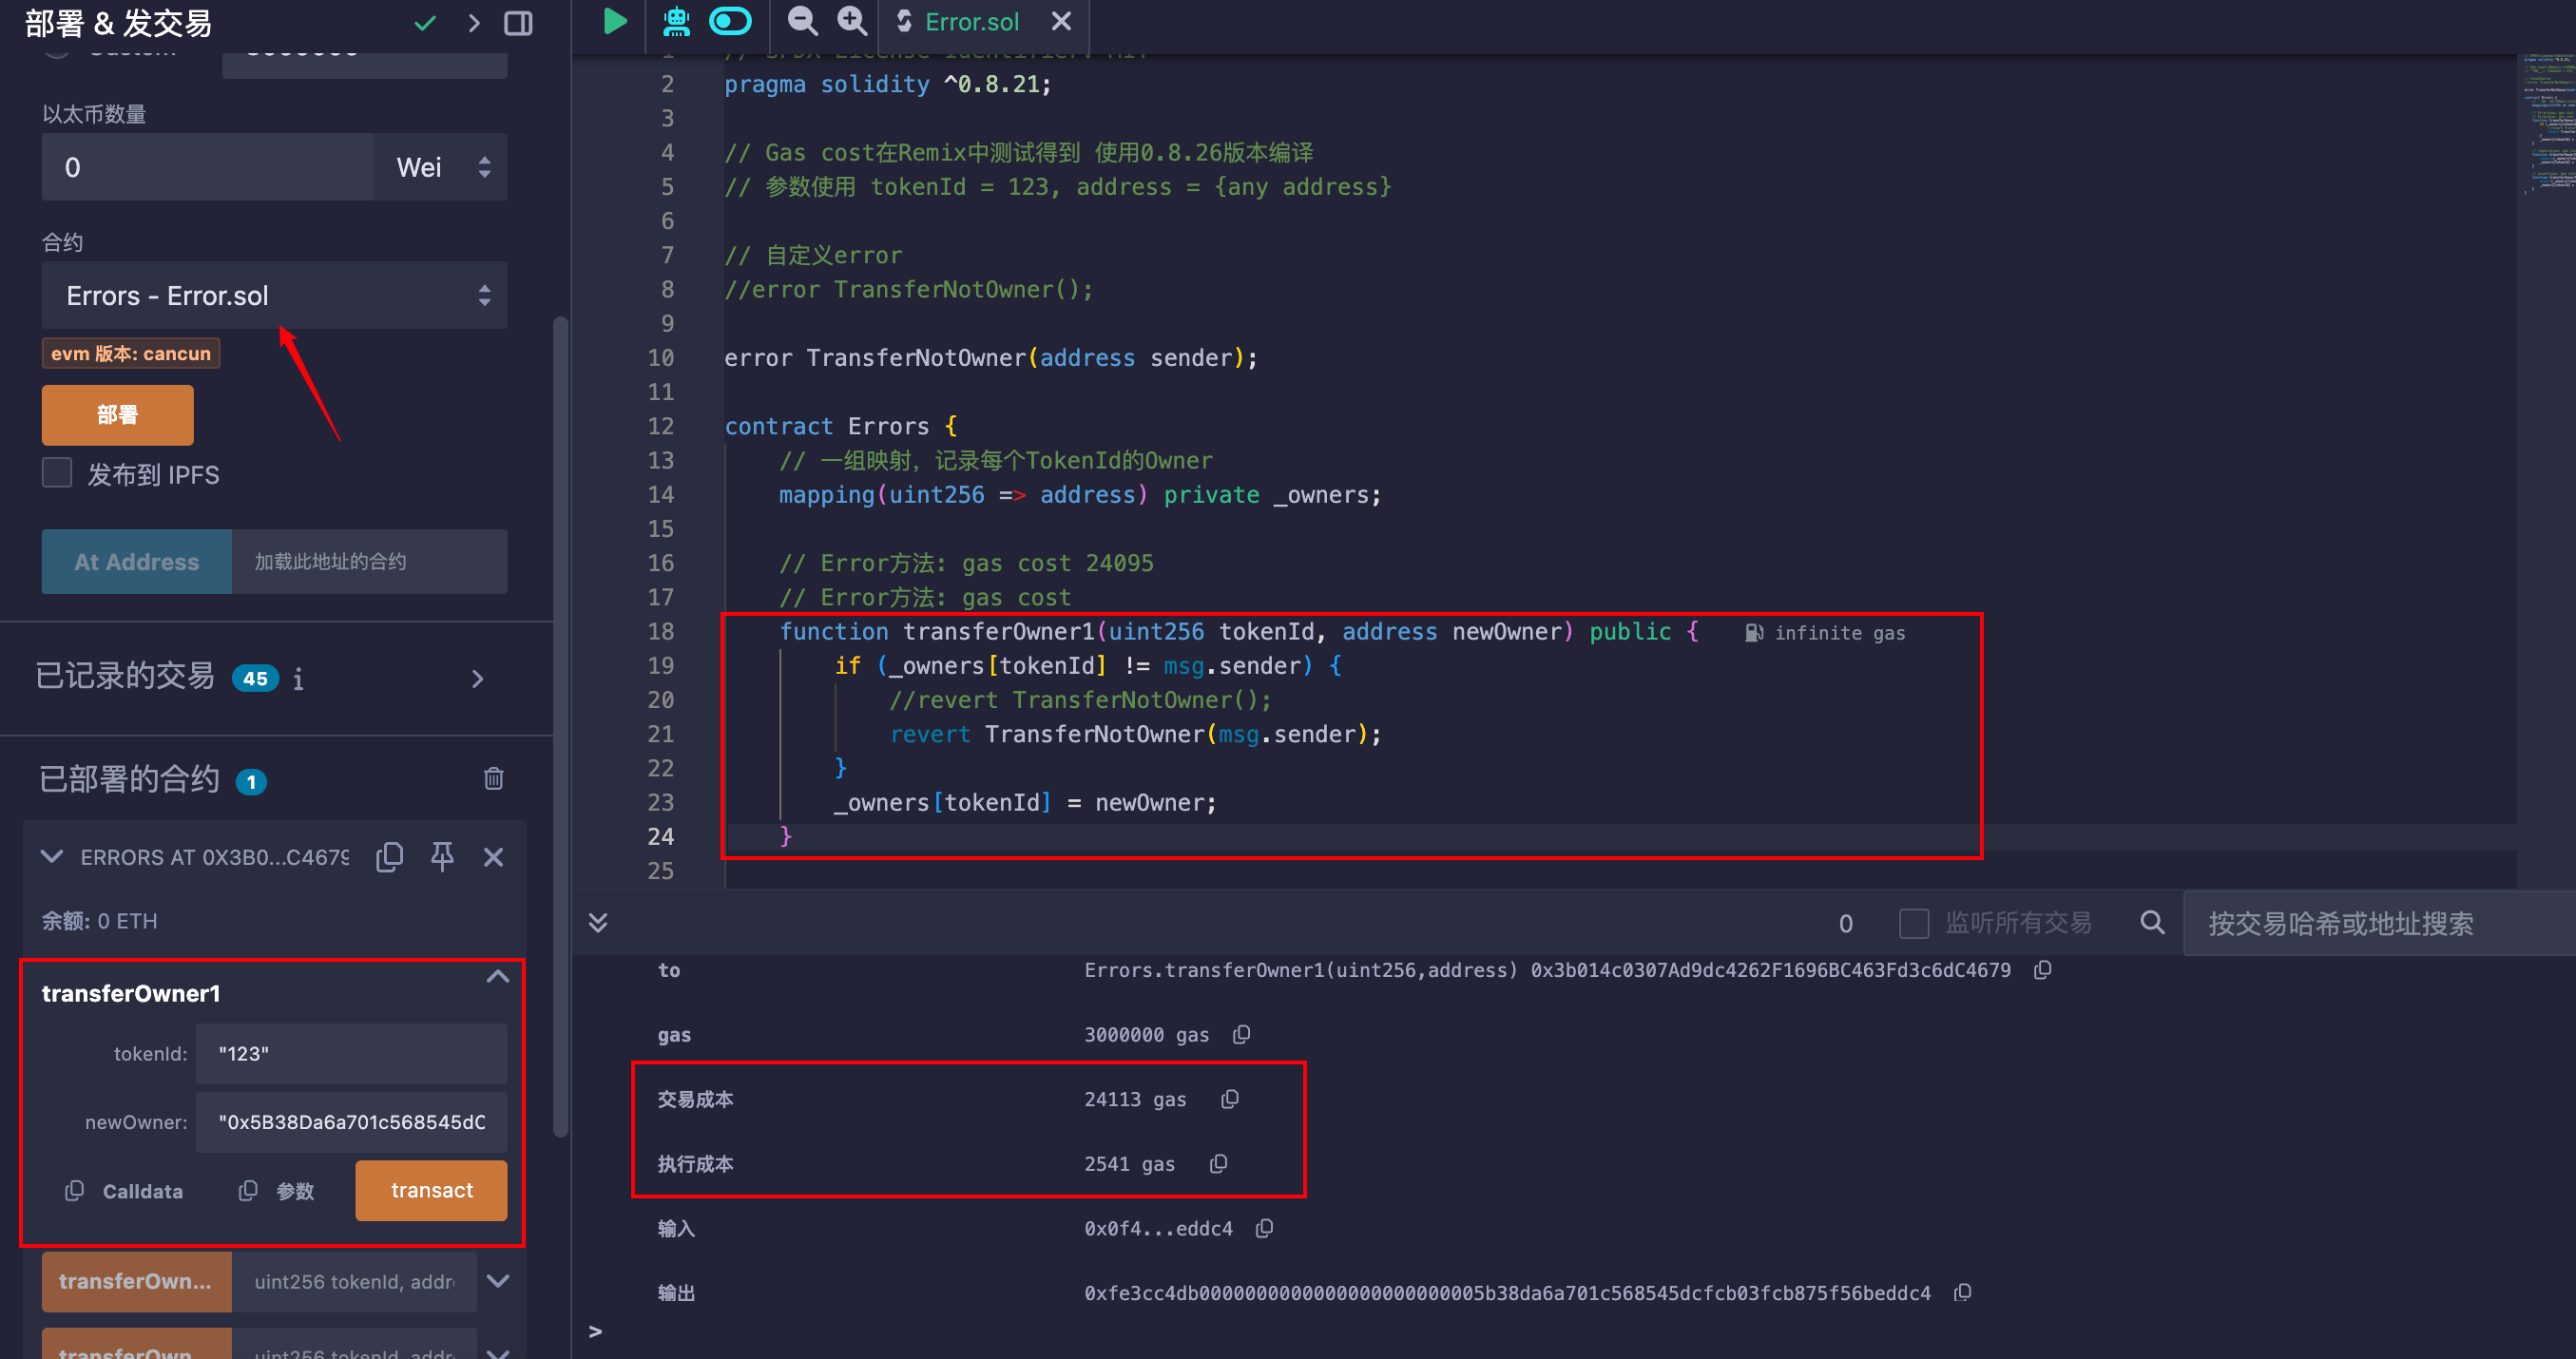Collapse the ERRORS AT 0X3B0 contract instance
Viewport: 2576px width, 1359px height.
pos(52,857)
